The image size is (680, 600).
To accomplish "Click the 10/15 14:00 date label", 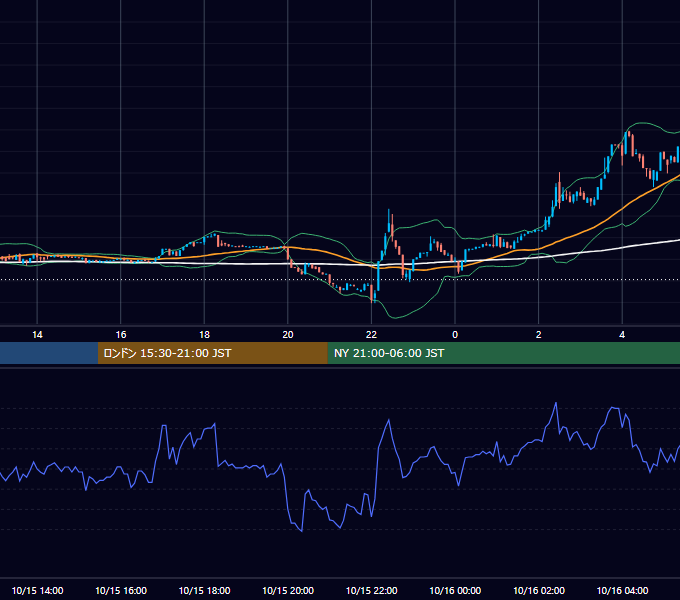I will tap(37, 590).
